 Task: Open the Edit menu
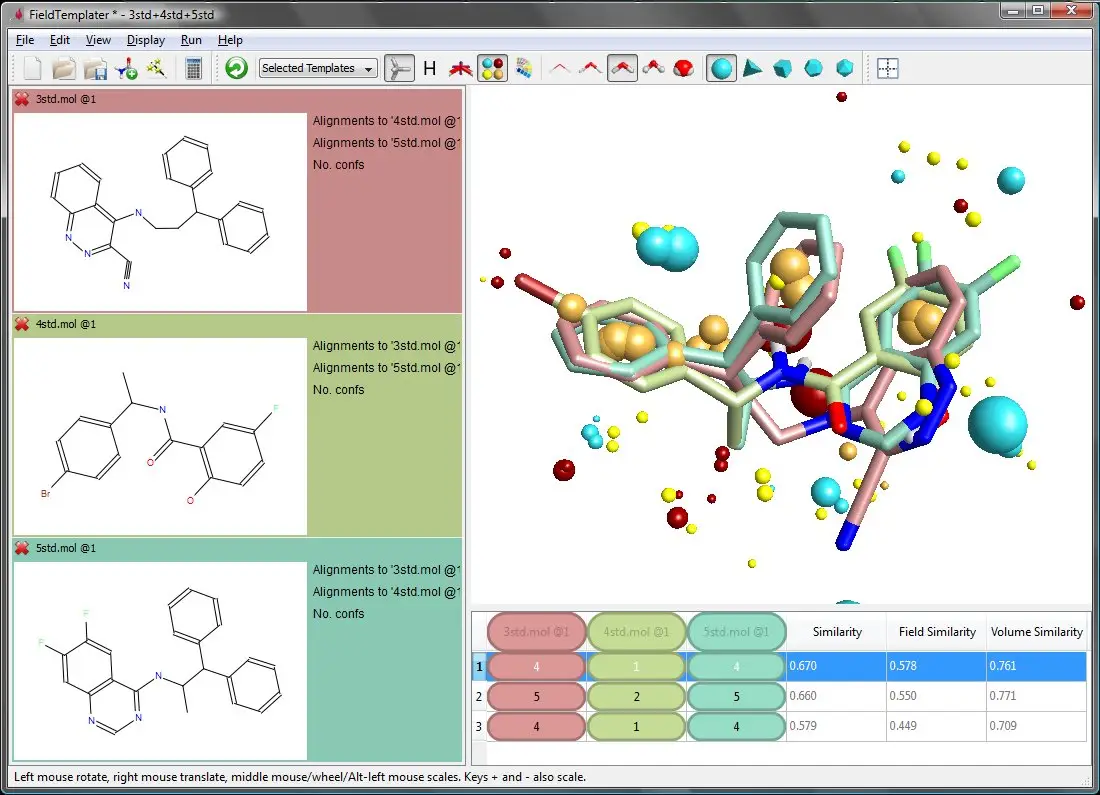(x=60, y=40)
